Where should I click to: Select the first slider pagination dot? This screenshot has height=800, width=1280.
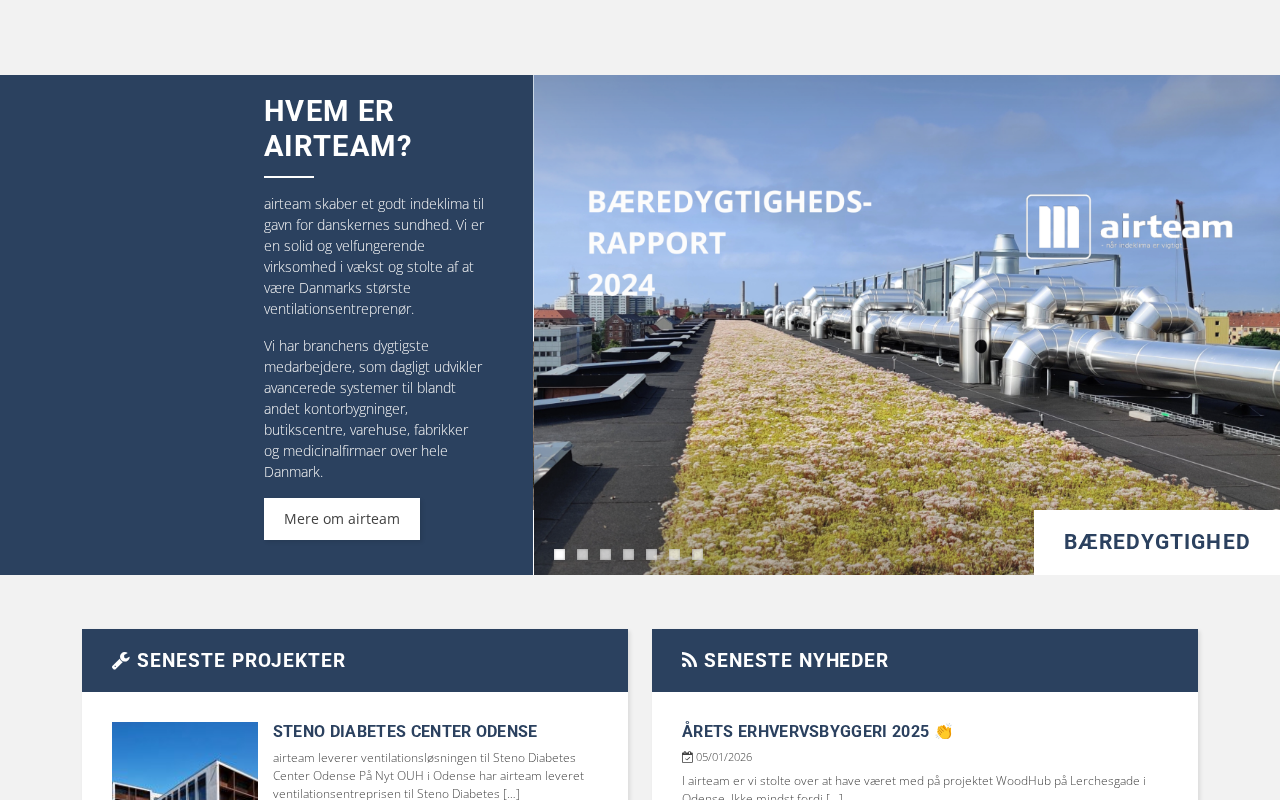pos(559,555)
